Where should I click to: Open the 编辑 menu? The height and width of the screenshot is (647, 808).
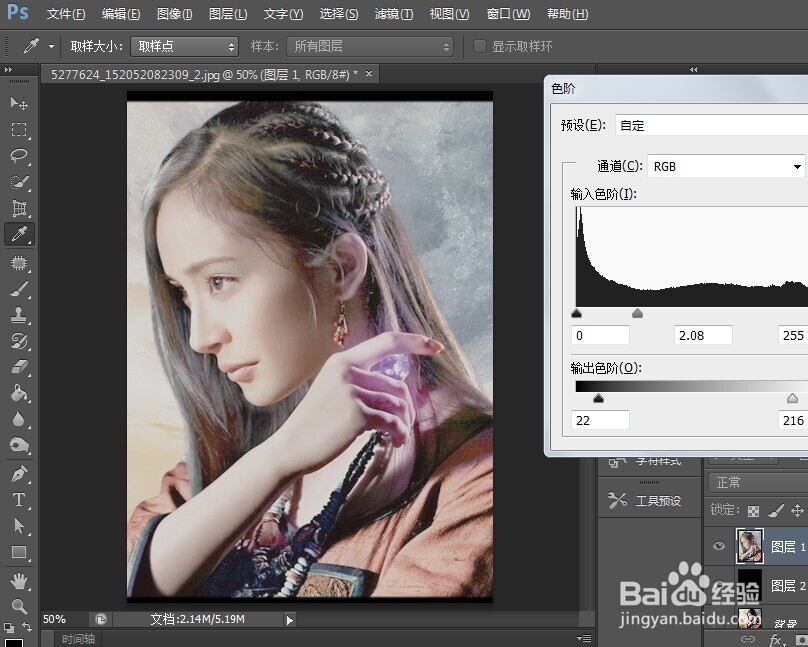click(x=121, y=14)
